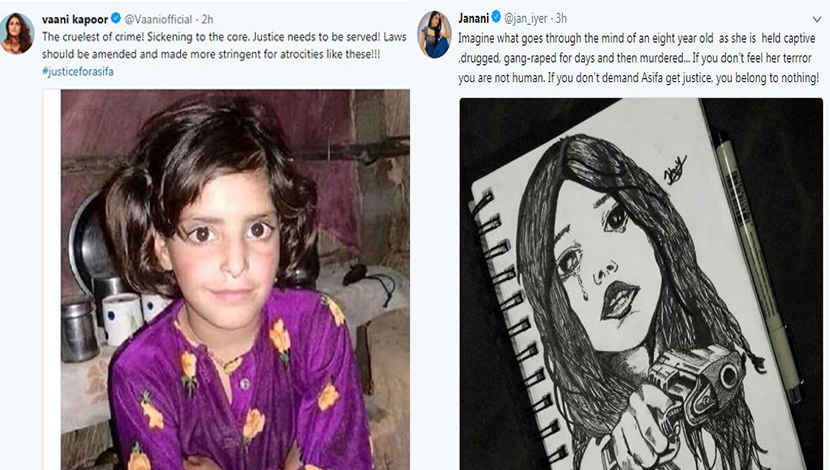830x470 pixels.
Task: Click the vaani kapoor display name
Action: coord(75,20)
